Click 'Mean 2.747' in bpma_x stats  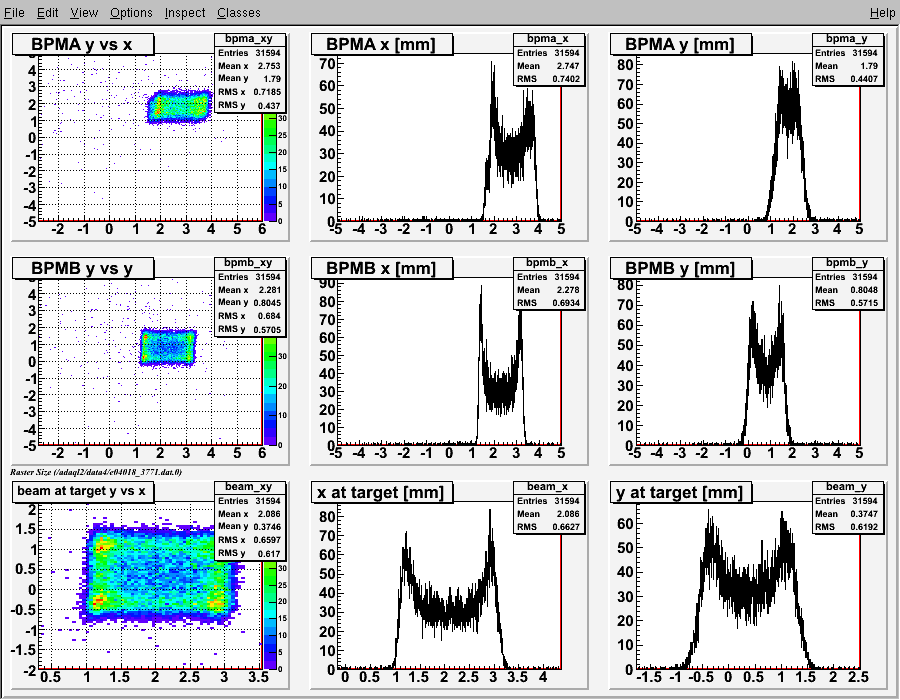click(548, 66)
